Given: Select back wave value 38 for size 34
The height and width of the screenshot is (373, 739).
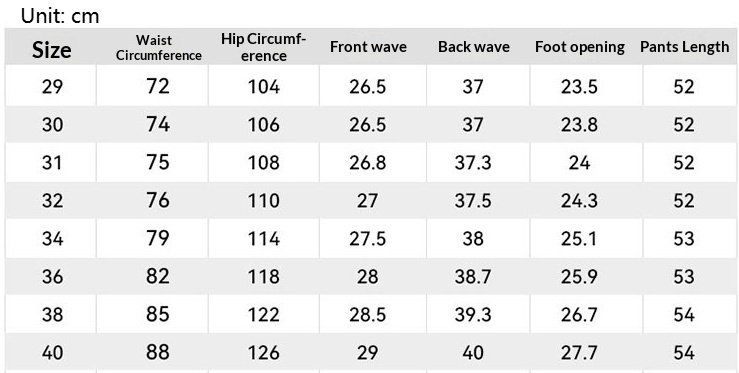Looking at the screenshot, I should [473, 239].
